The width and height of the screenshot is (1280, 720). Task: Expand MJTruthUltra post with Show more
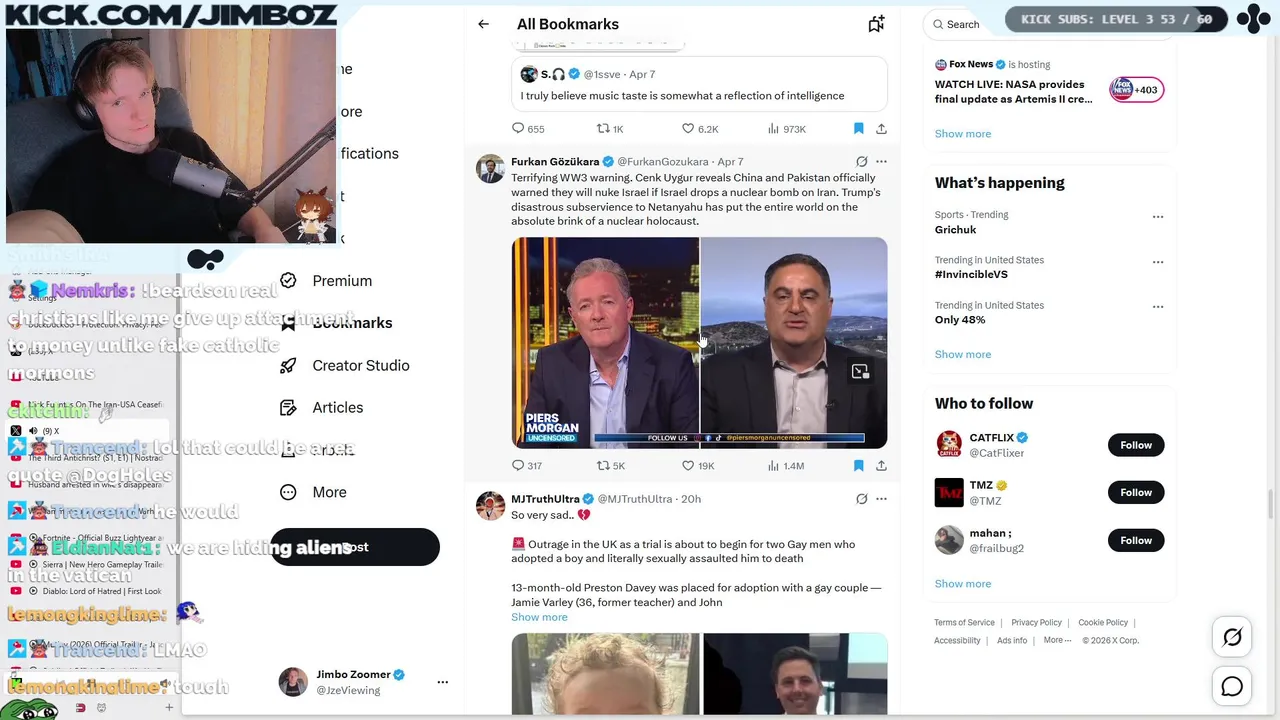[x=539, y=617]
